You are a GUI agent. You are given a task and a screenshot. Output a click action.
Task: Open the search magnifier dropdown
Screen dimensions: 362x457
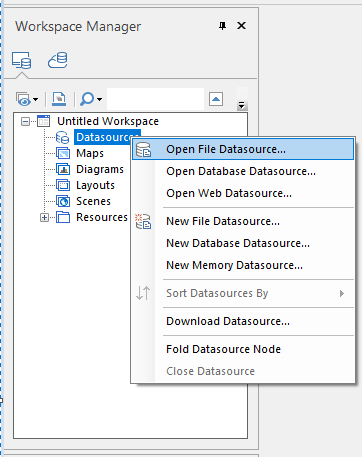coord(91,99)
